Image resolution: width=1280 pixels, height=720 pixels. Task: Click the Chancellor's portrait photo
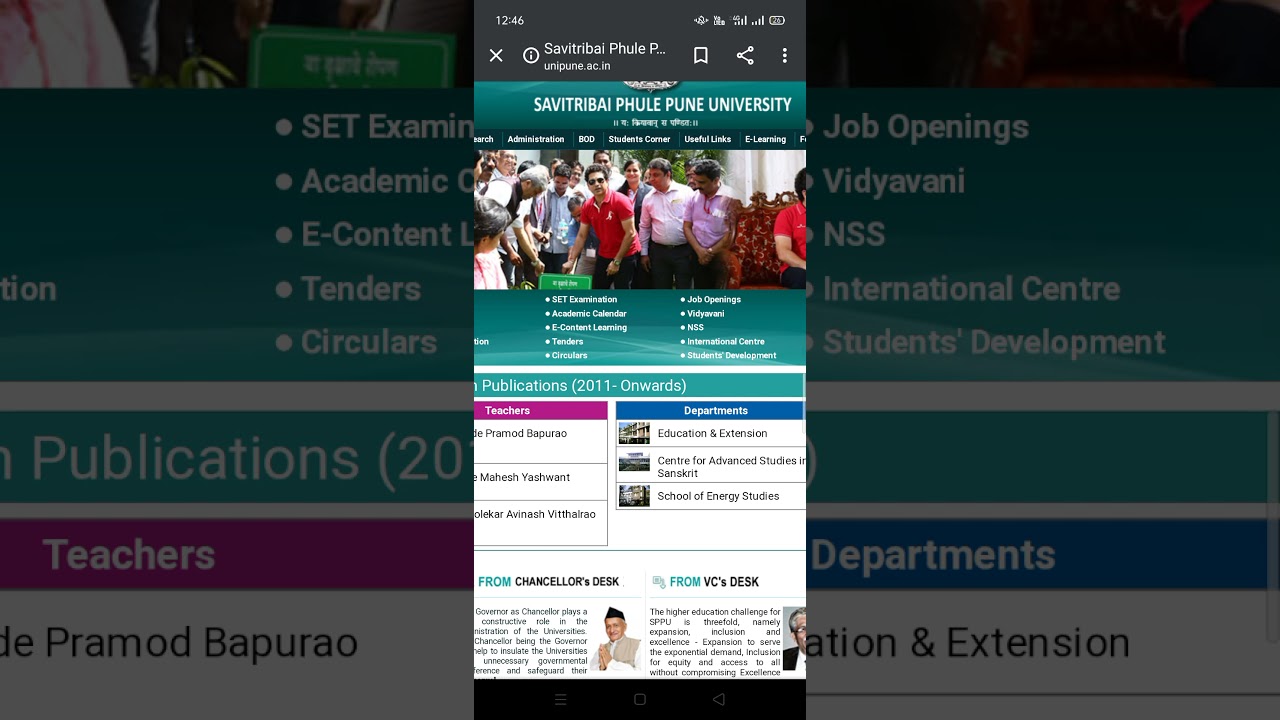tap(615, 638)
